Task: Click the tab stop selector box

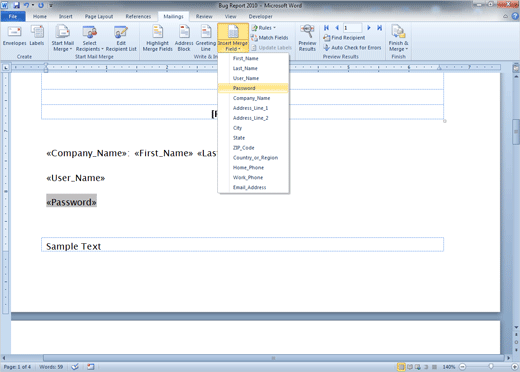Action: [x=6, y=68]
